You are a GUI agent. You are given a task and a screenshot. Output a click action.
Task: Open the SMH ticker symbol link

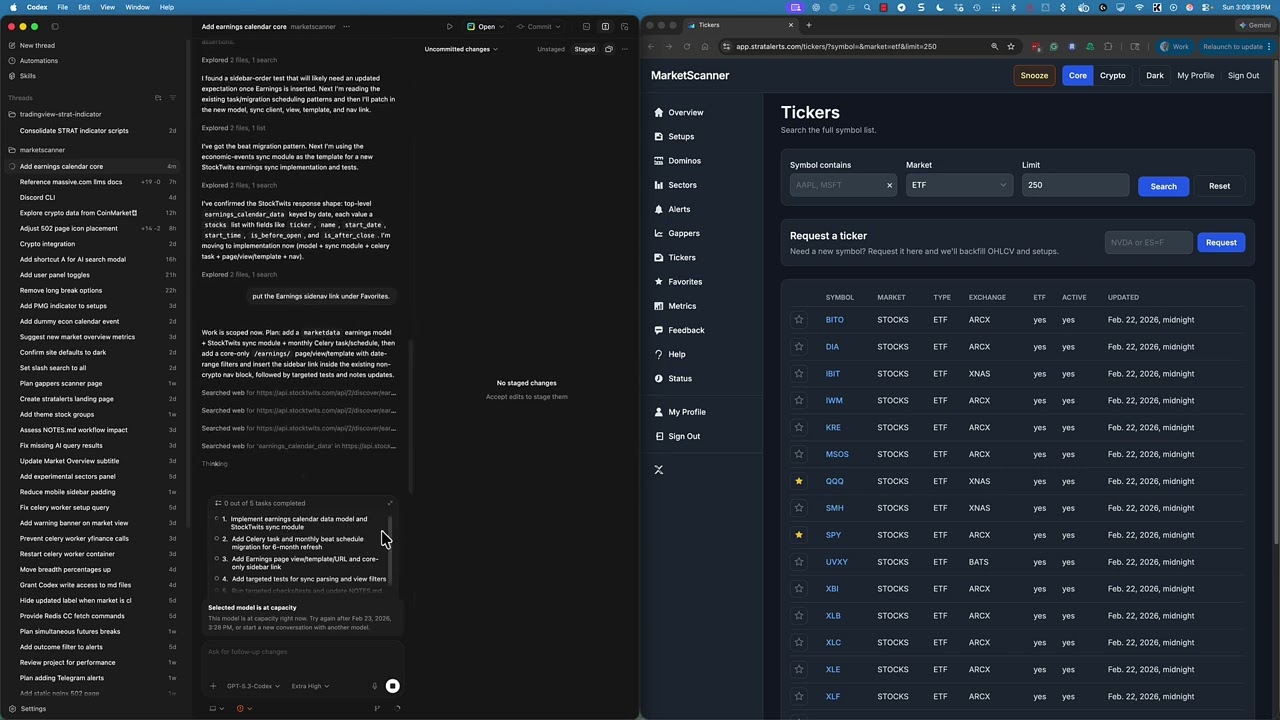point(834,508)
